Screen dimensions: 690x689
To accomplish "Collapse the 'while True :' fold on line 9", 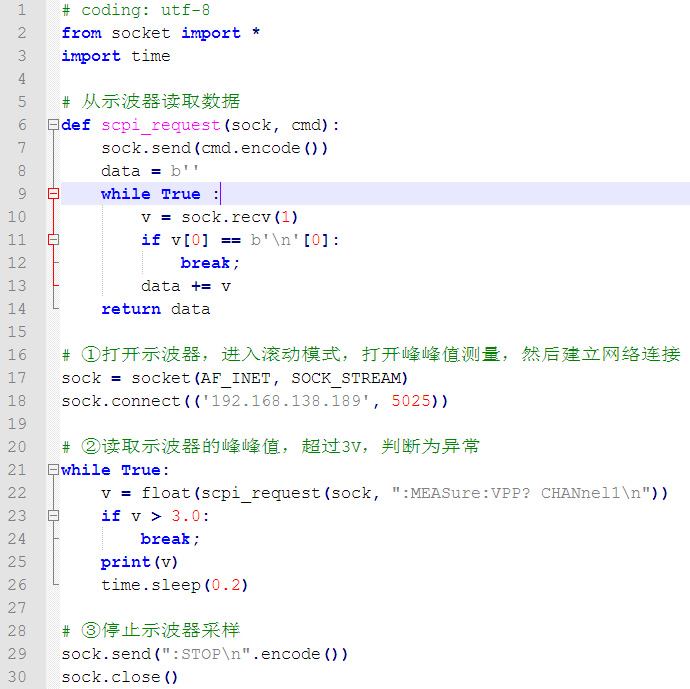I will coord(53,194).
